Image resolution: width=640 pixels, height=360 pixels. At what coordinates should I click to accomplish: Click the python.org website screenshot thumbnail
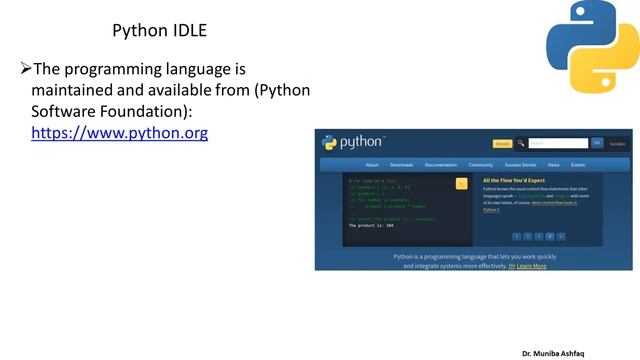473,200
